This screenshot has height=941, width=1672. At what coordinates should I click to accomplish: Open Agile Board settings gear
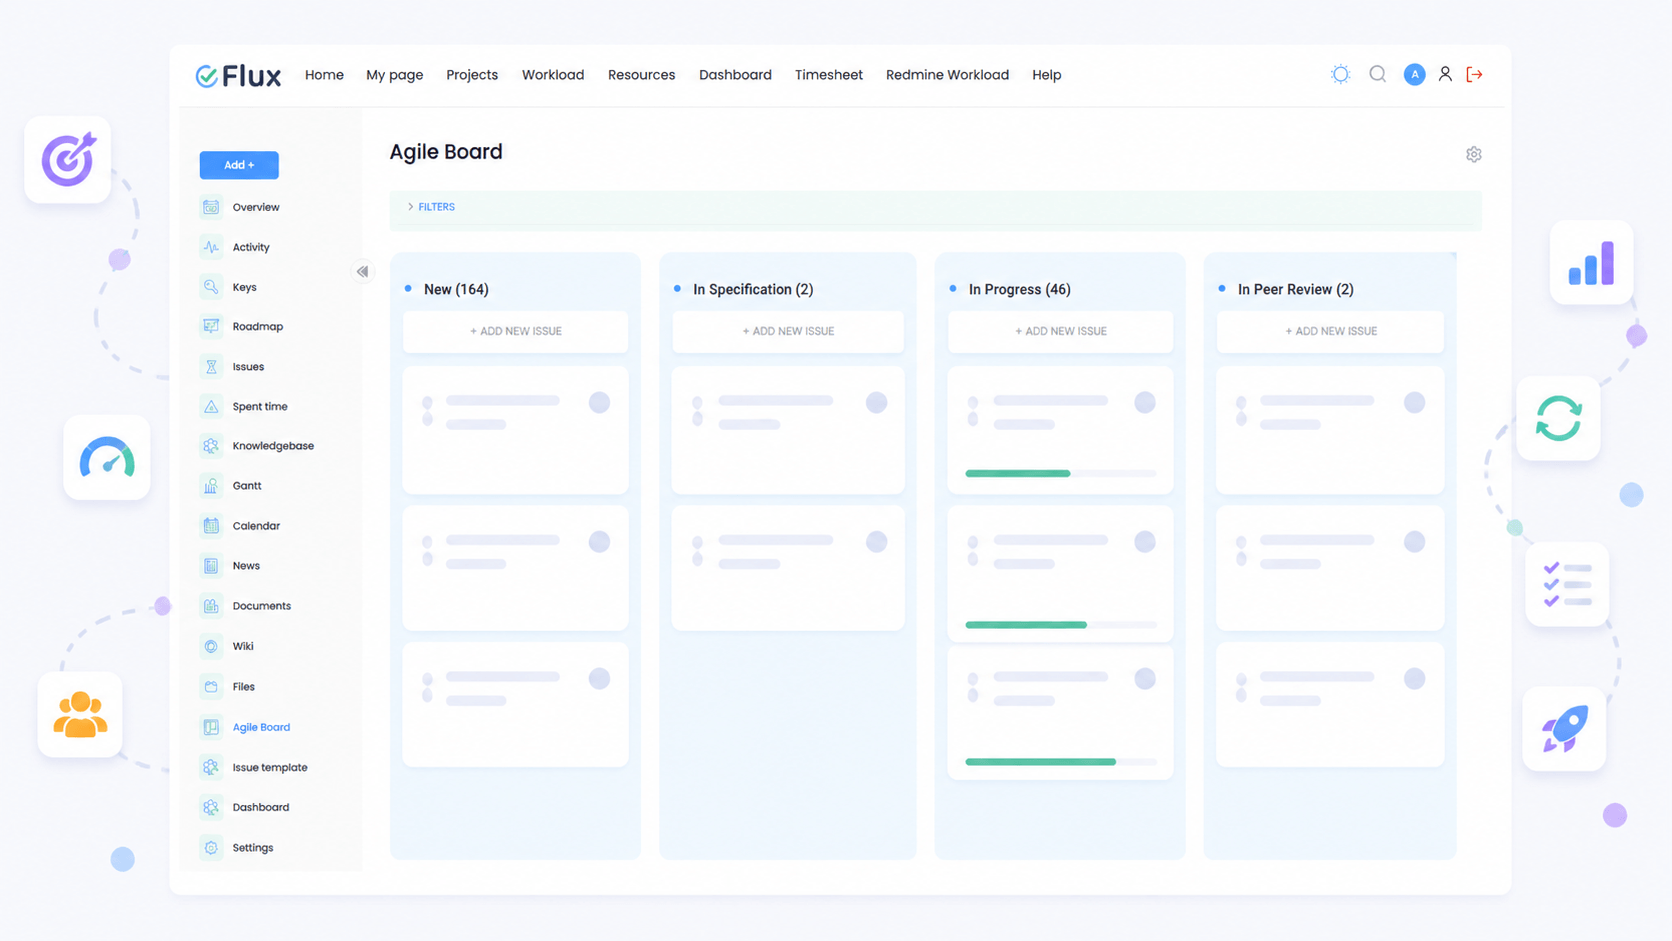(1473, 154)
